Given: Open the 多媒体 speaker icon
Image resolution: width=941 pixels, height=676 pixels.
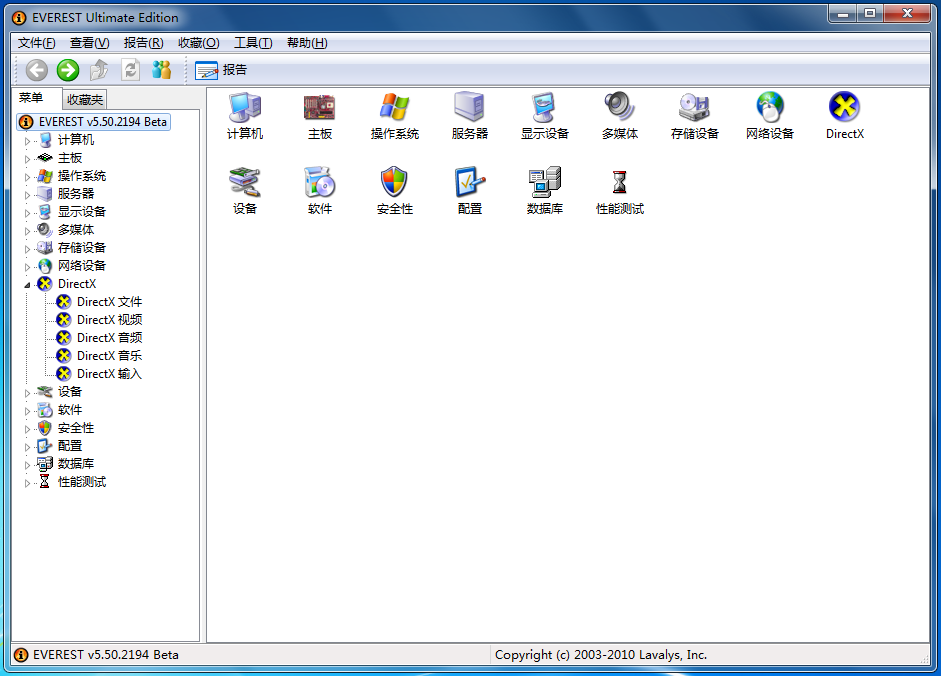Looking at the screenshot, I should [x=619, y=108].
